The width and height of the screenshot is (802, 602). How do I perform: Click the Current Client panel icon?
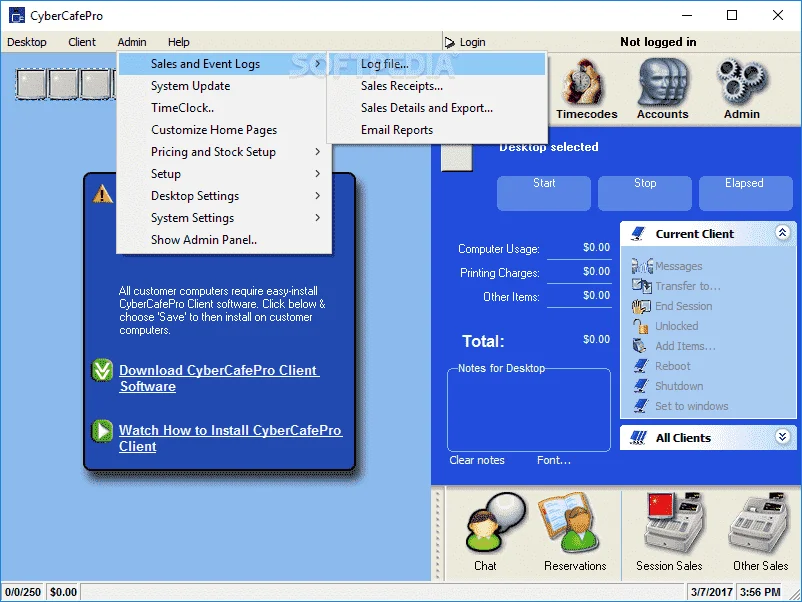coord(638,234)
